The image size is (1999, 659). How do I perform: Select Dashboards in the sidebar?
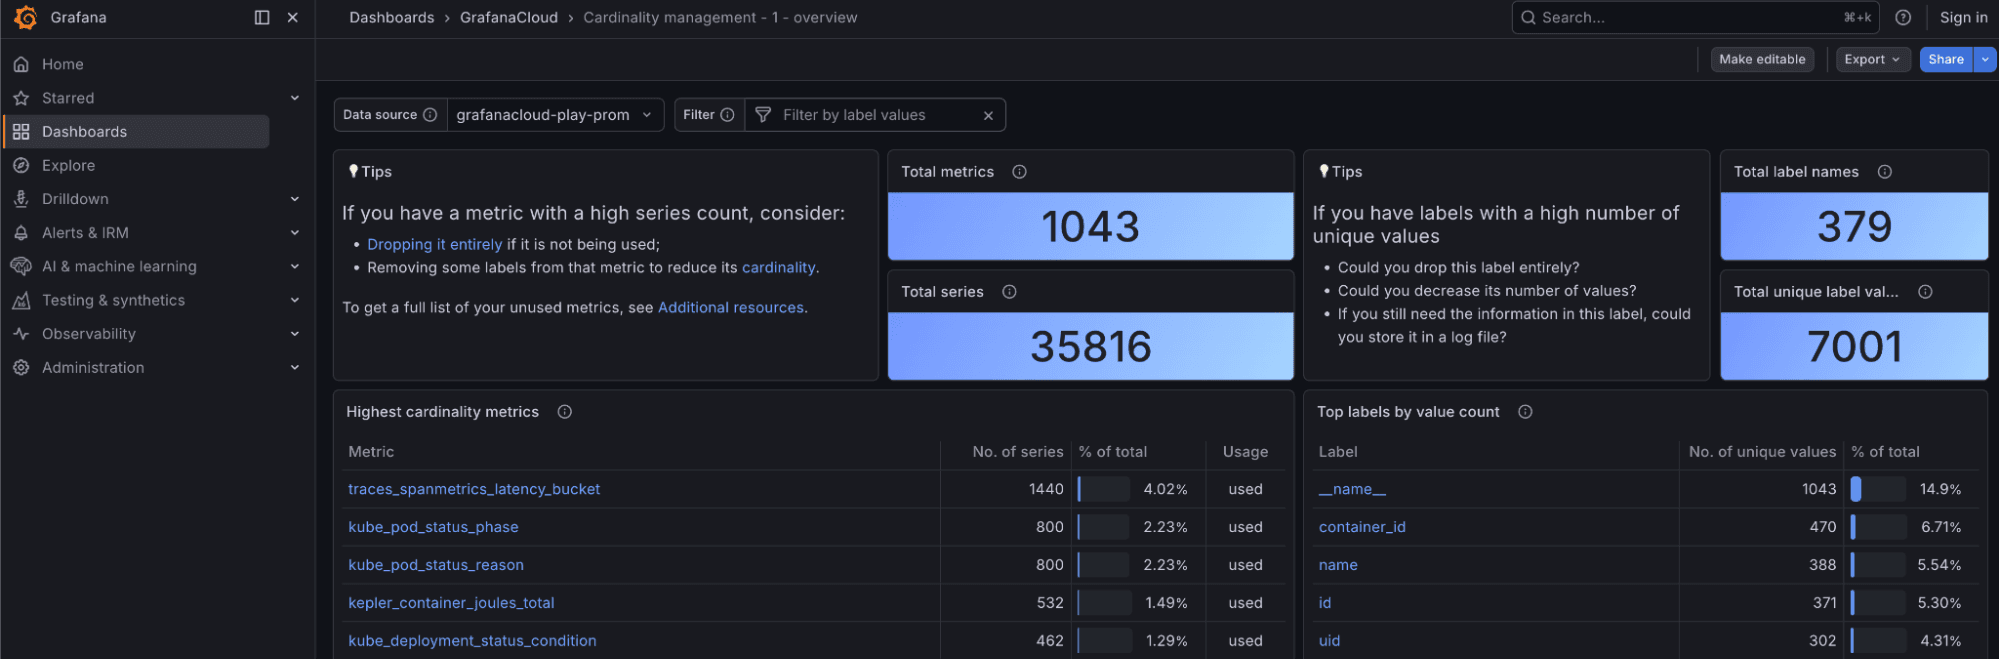click(x=137, y=131)
